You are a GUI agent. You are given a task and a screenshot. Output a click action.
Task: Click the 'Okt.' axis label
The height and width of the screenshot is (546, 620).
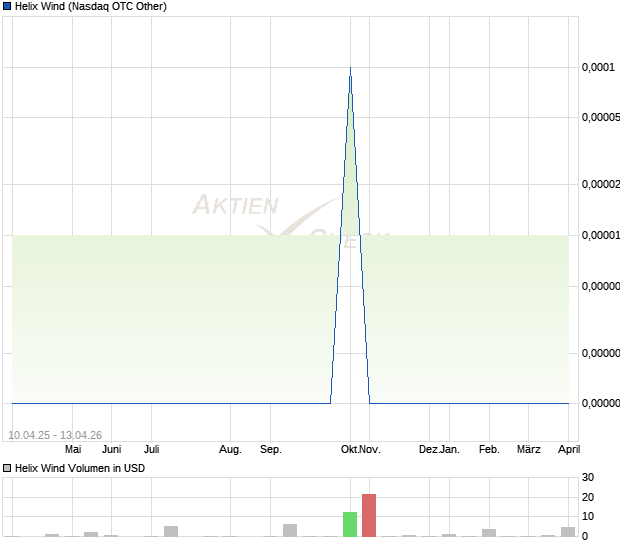coord(350,449)
